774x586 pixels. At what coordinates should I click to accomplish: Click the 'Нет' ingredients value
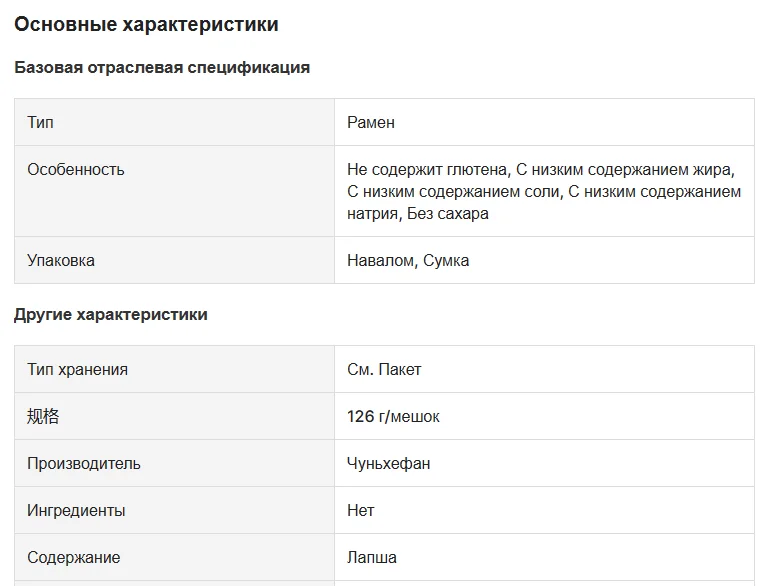(361, 510)
